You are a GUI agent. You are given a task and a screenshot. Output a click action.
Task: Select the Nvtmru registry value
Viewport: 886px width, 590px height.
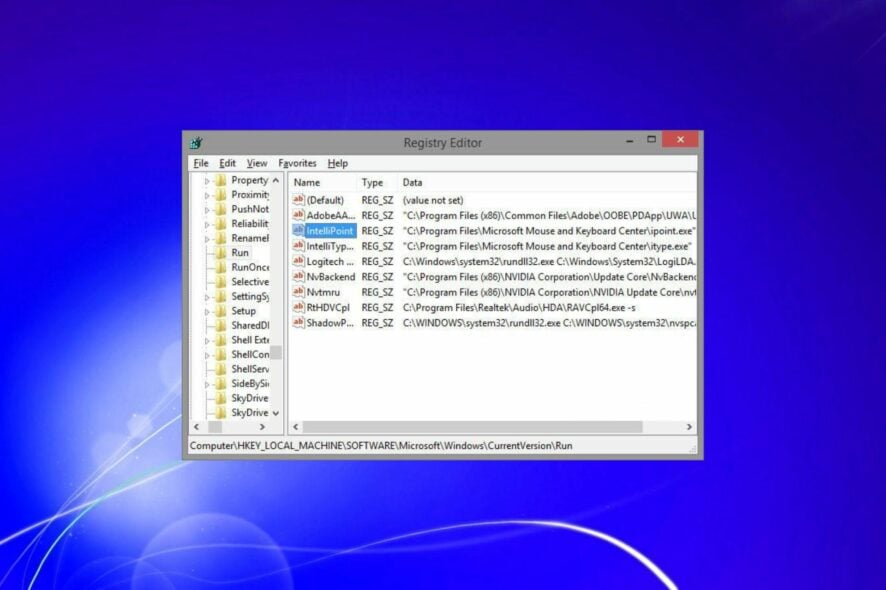click(322, 292)
